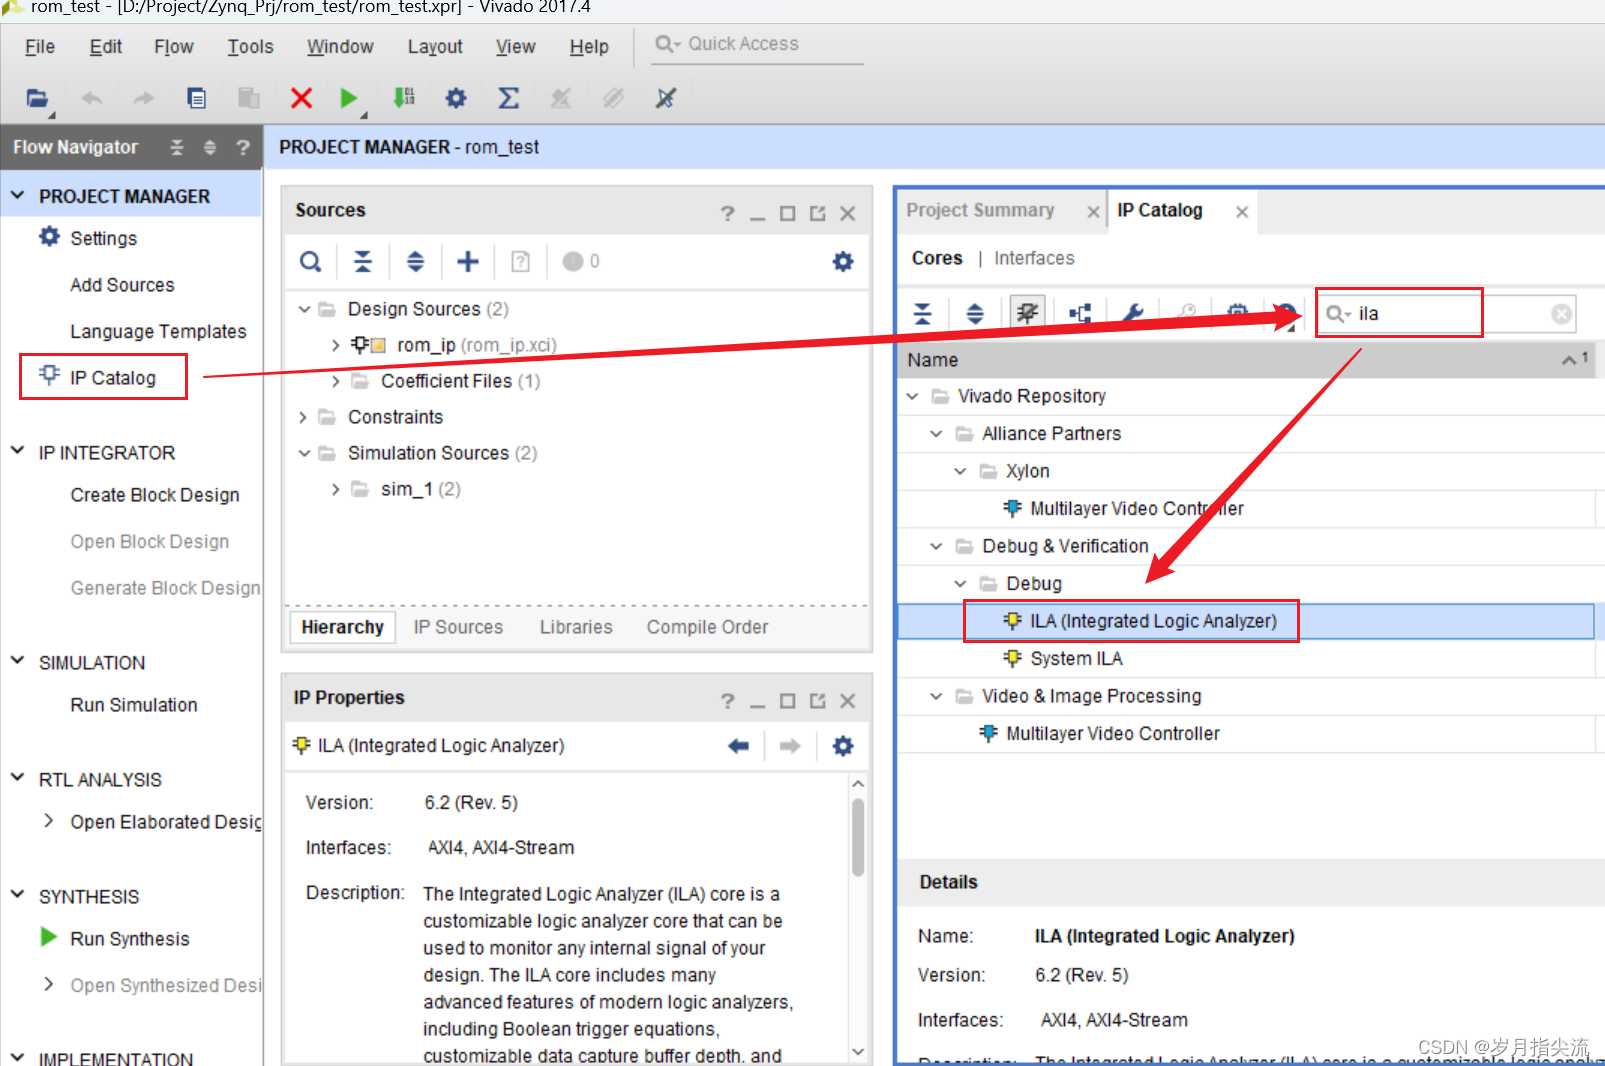Open Sources panel settings gear
The height and width of the screenshot is (1066, 1605).
tap(843, 262)
